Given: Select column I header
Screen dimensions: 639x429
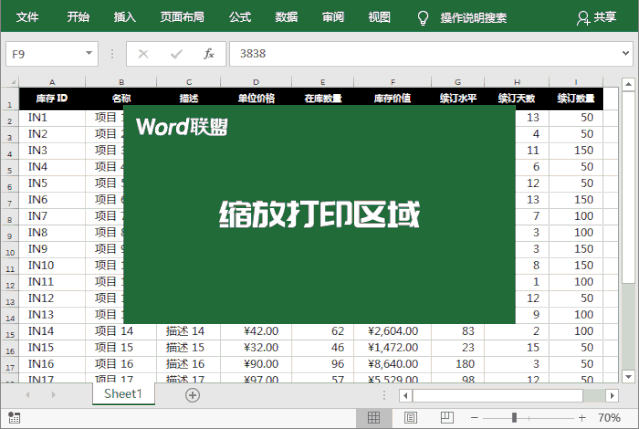Looking at the screenshot, I should tap(576, 82).
